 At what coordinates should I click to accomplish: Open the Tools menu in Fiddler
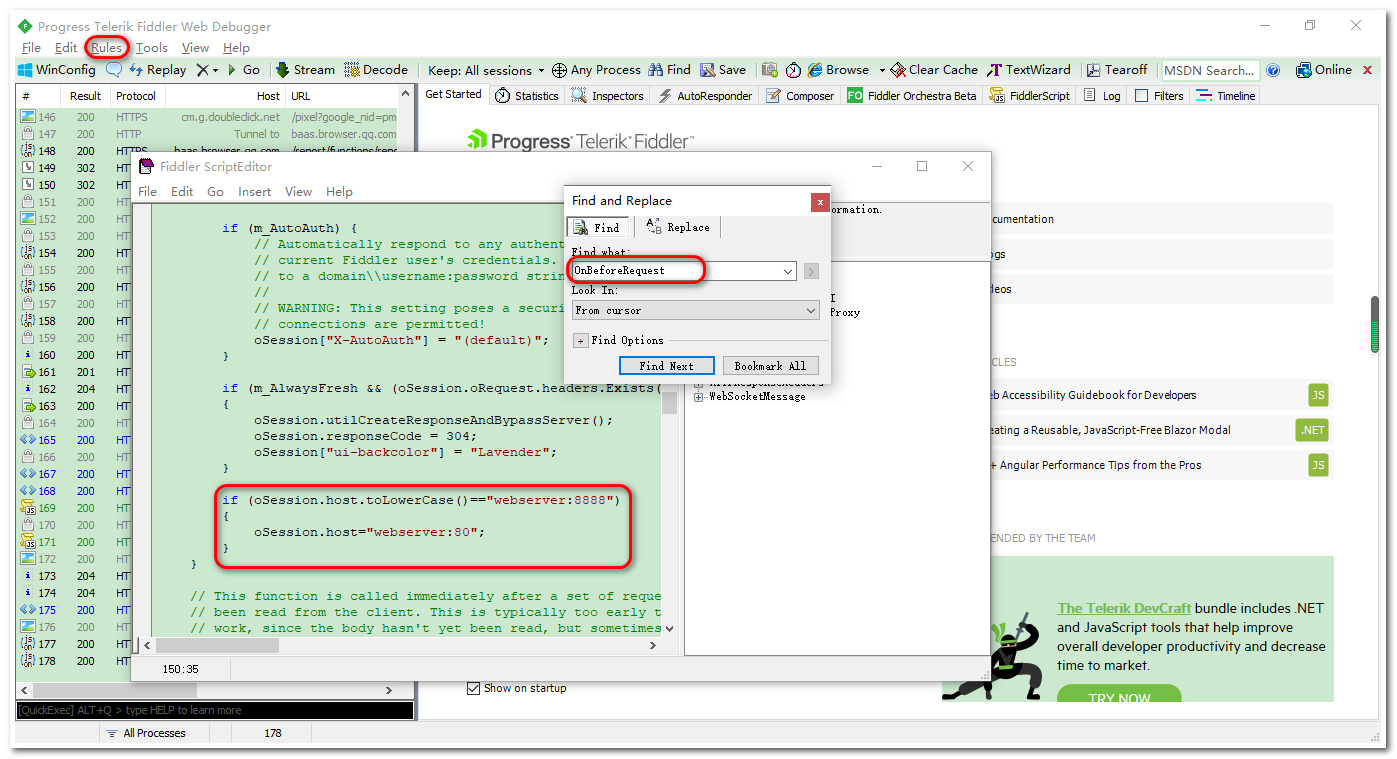pyautogui.click(x=152, y=47)
